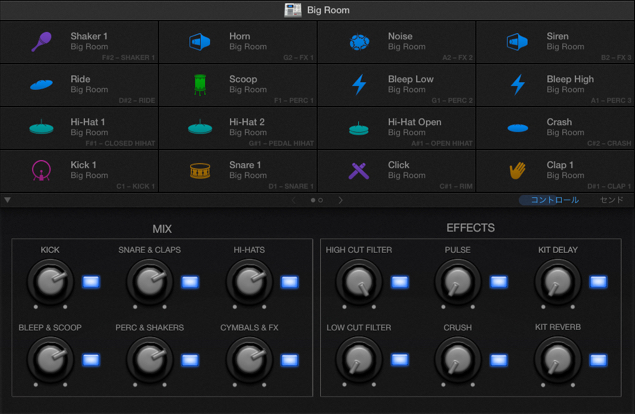Select the Hi-Hat Open icon
Screen dimensions: 635x414
[359, 128]
